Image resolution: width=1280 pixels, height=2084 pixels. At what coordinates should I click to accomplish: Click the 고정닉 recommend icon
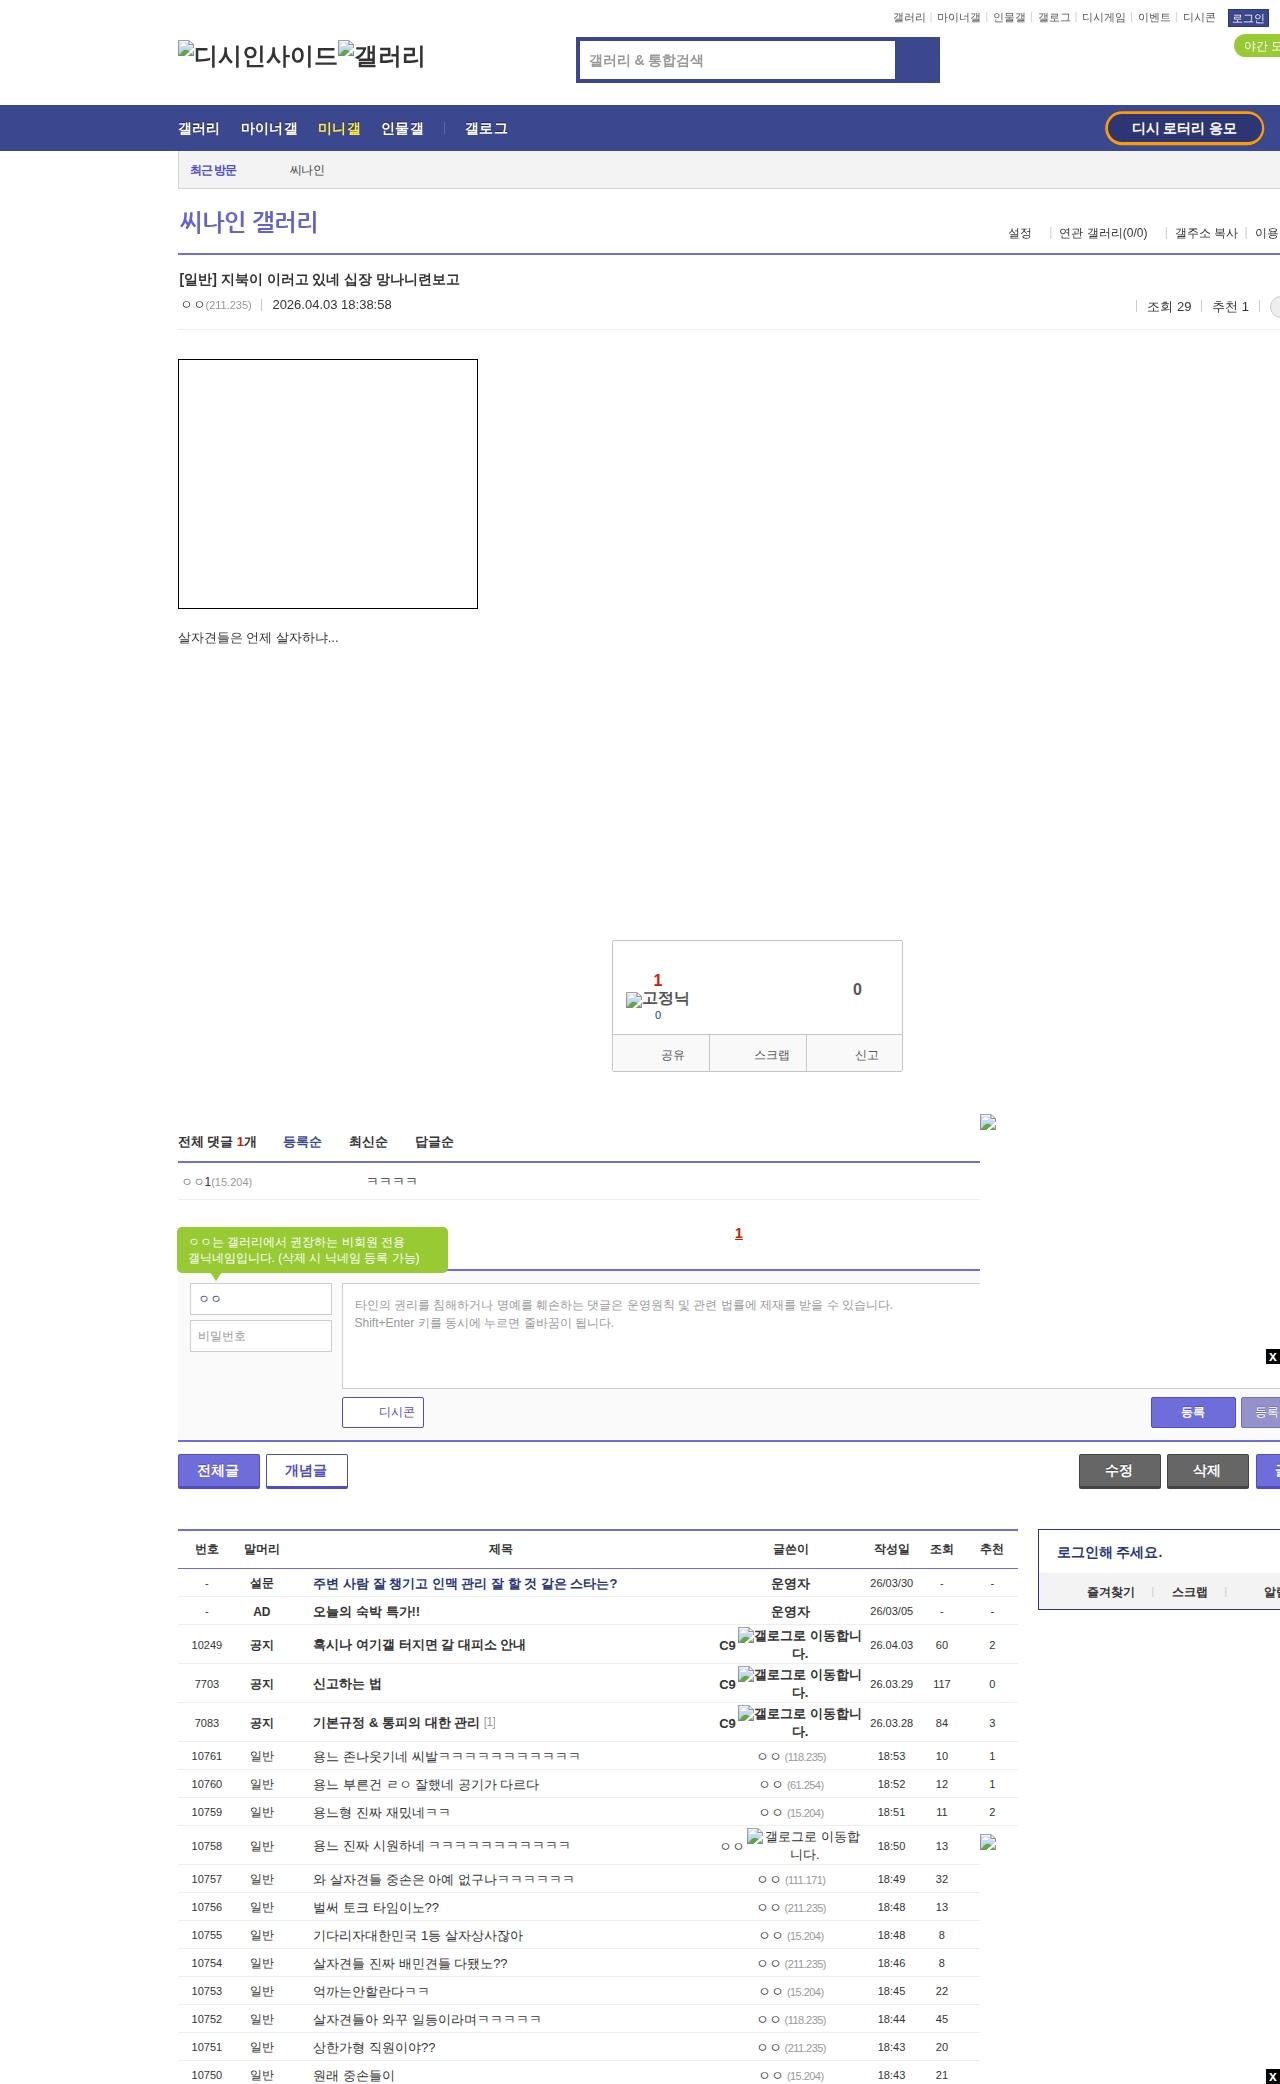tap(658, 999)
